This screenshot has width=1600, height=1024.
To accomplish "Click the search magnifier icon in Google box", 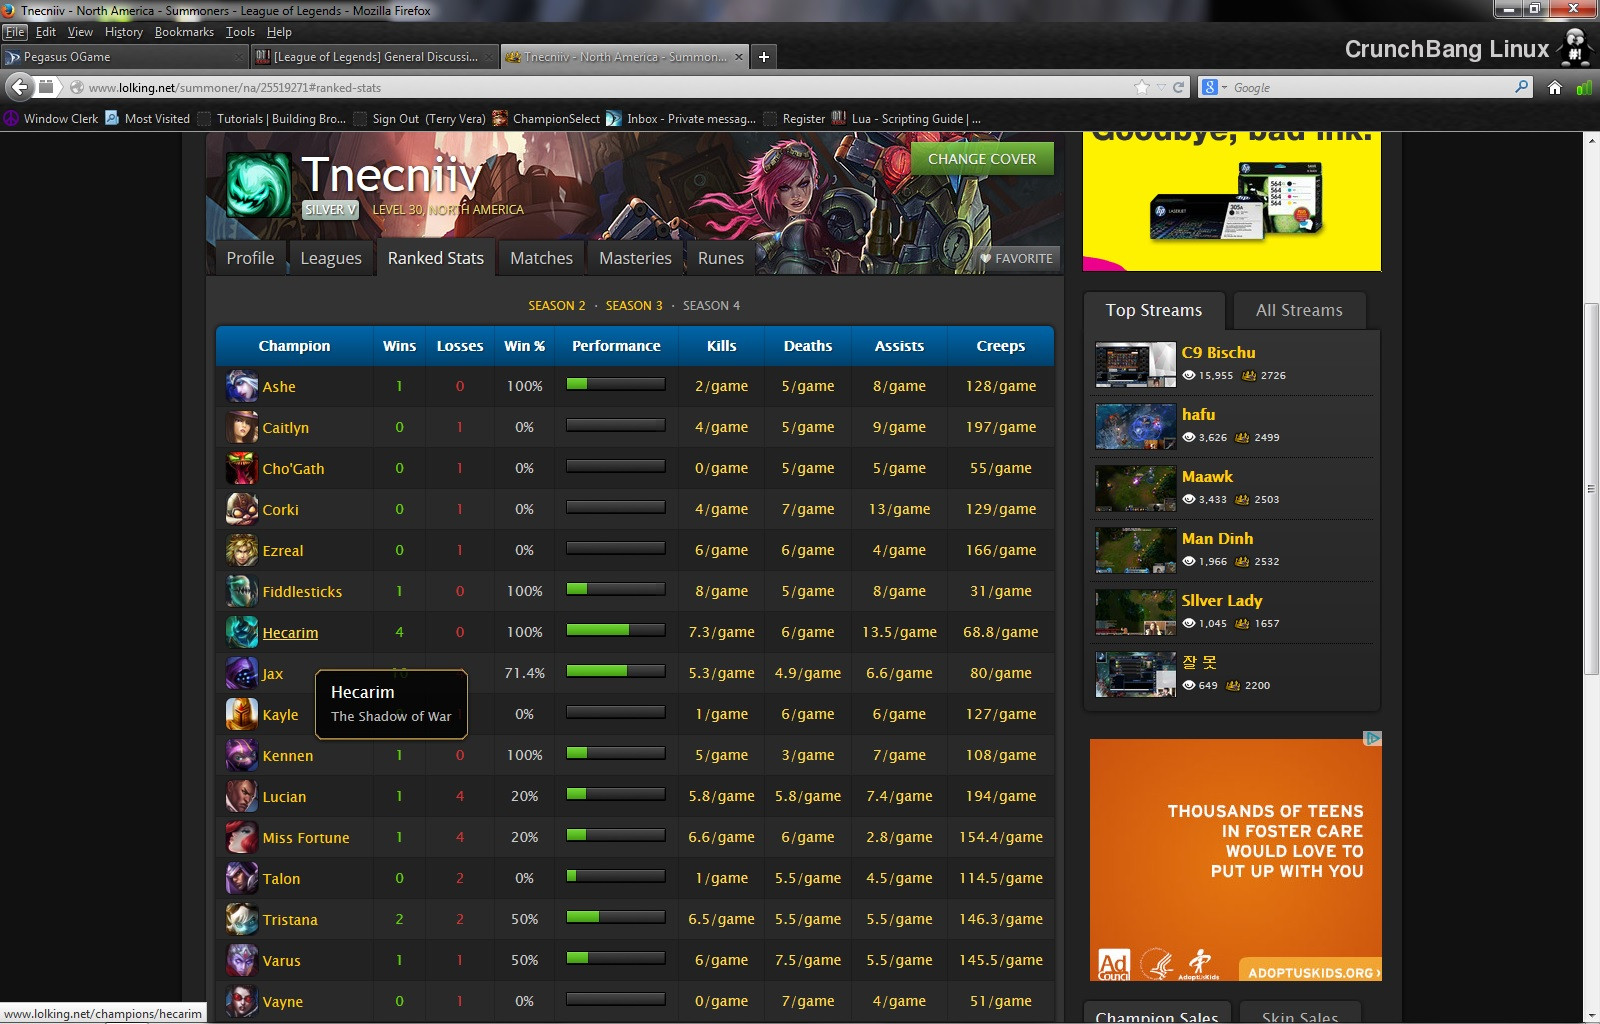I will coord(1521,87).
